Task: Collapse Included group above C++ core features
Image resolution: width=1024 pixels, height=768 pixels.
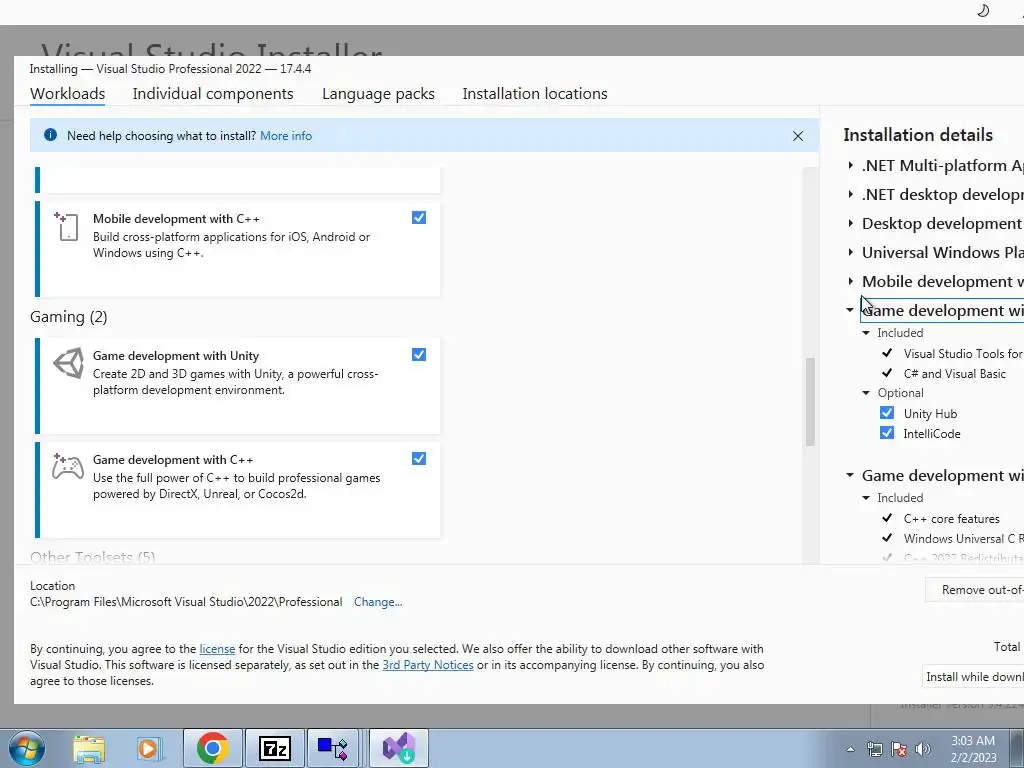Action: point(867,498)
